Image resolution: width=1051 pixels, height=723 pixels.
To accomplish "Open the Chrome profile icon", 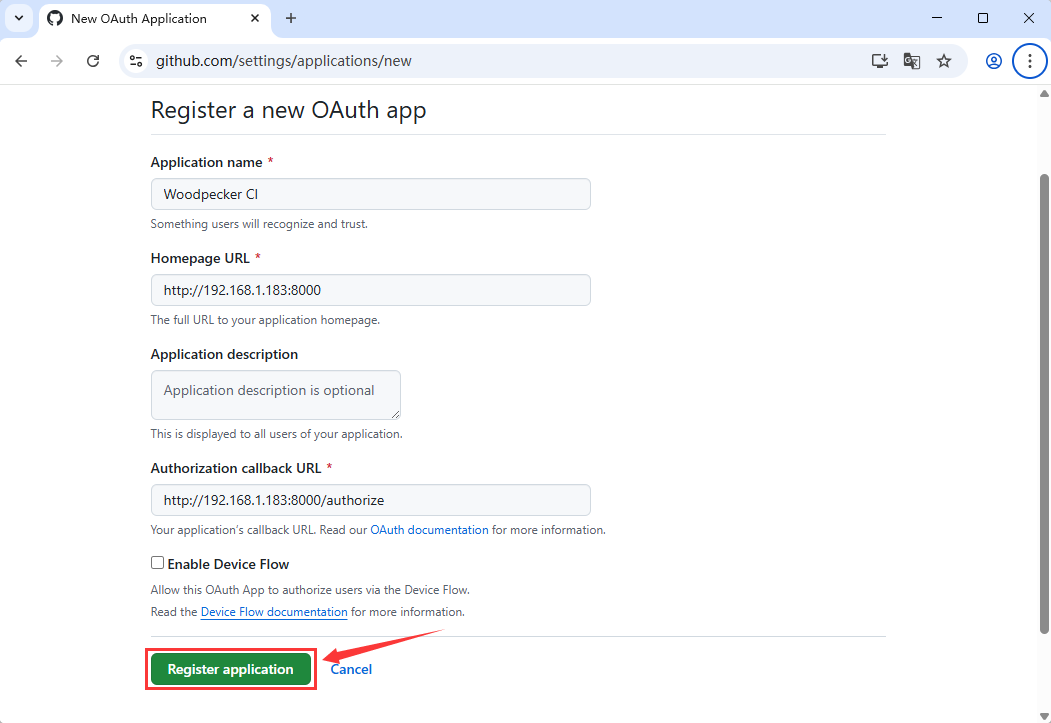I will point(993,61).
